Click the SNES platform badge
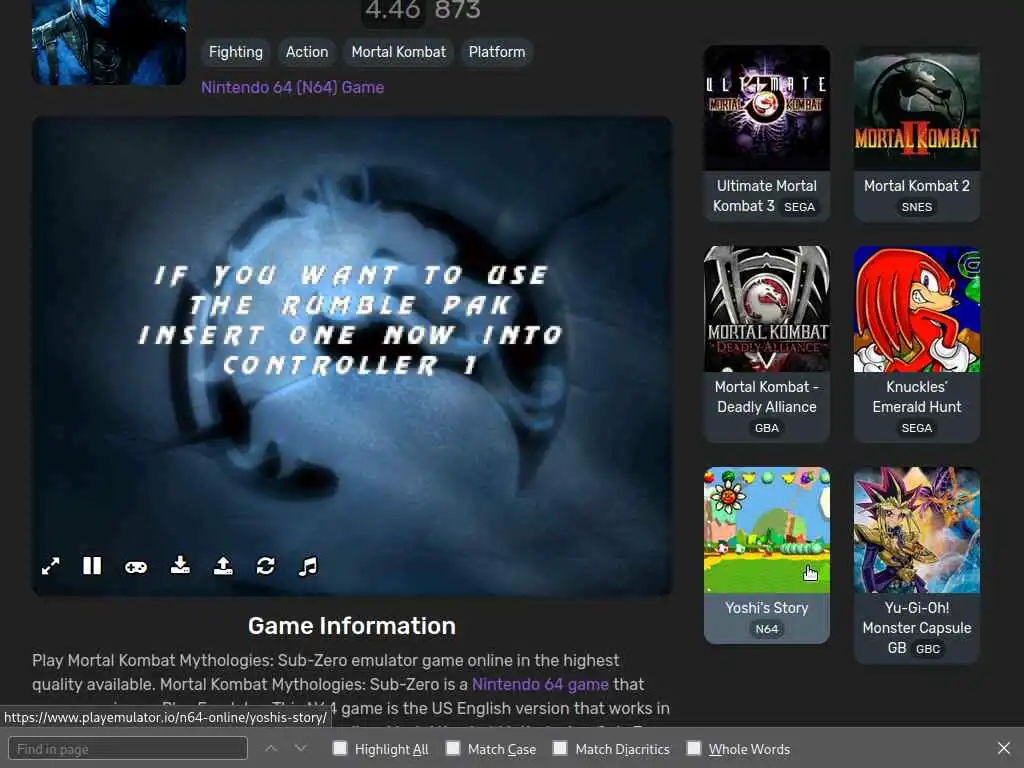 coord(917,207)
